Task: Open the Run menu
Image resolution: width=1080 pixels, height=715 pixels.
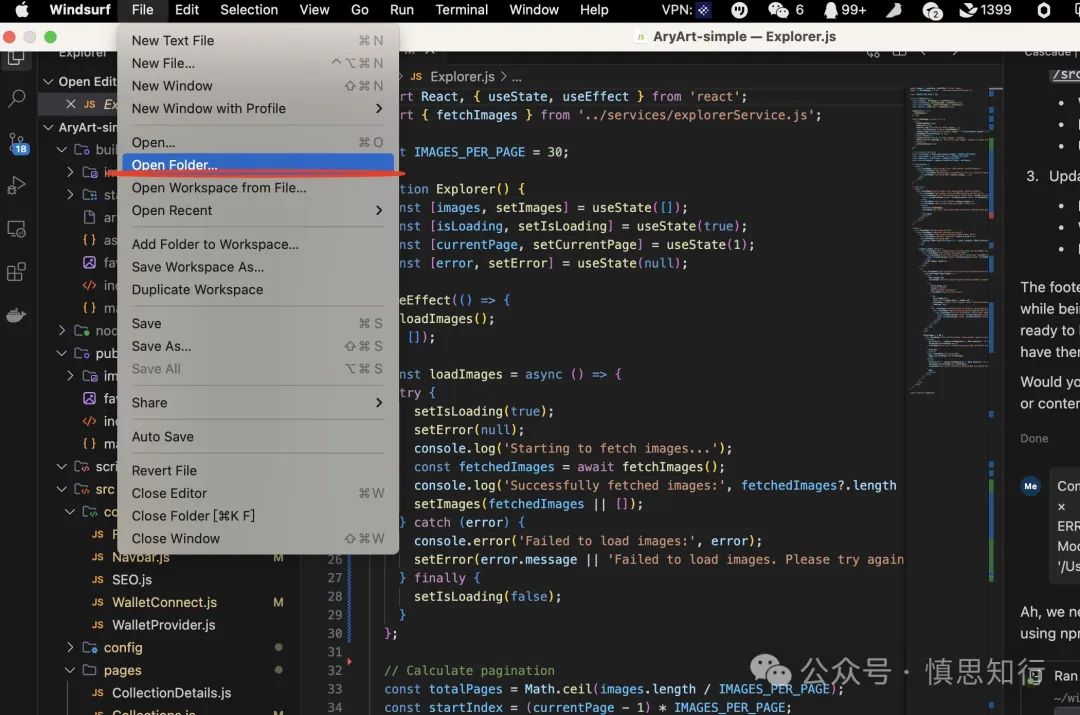Action: click(x=402, y=10)
